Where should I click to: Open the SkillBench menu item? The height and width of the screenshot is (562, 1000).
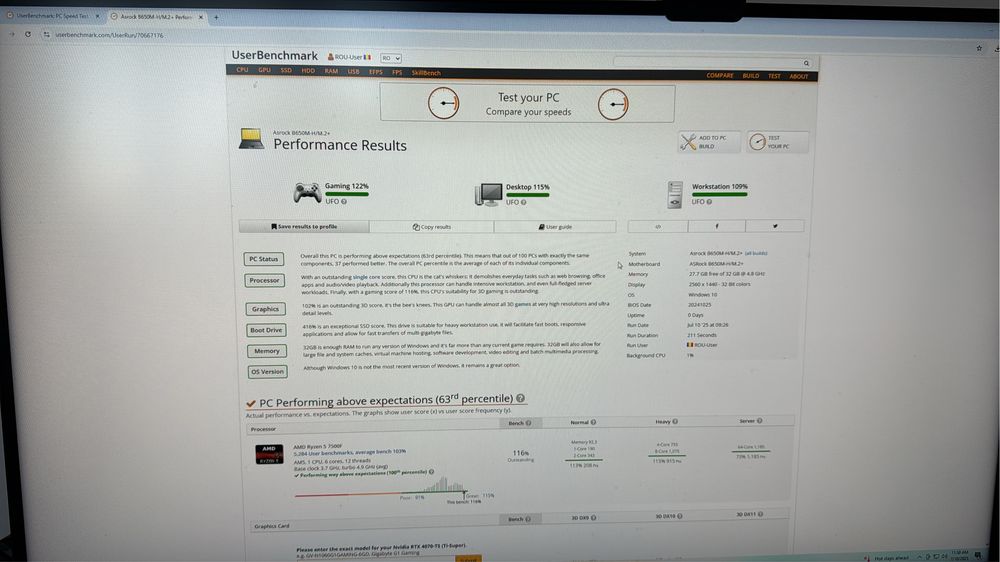(426, 73)
